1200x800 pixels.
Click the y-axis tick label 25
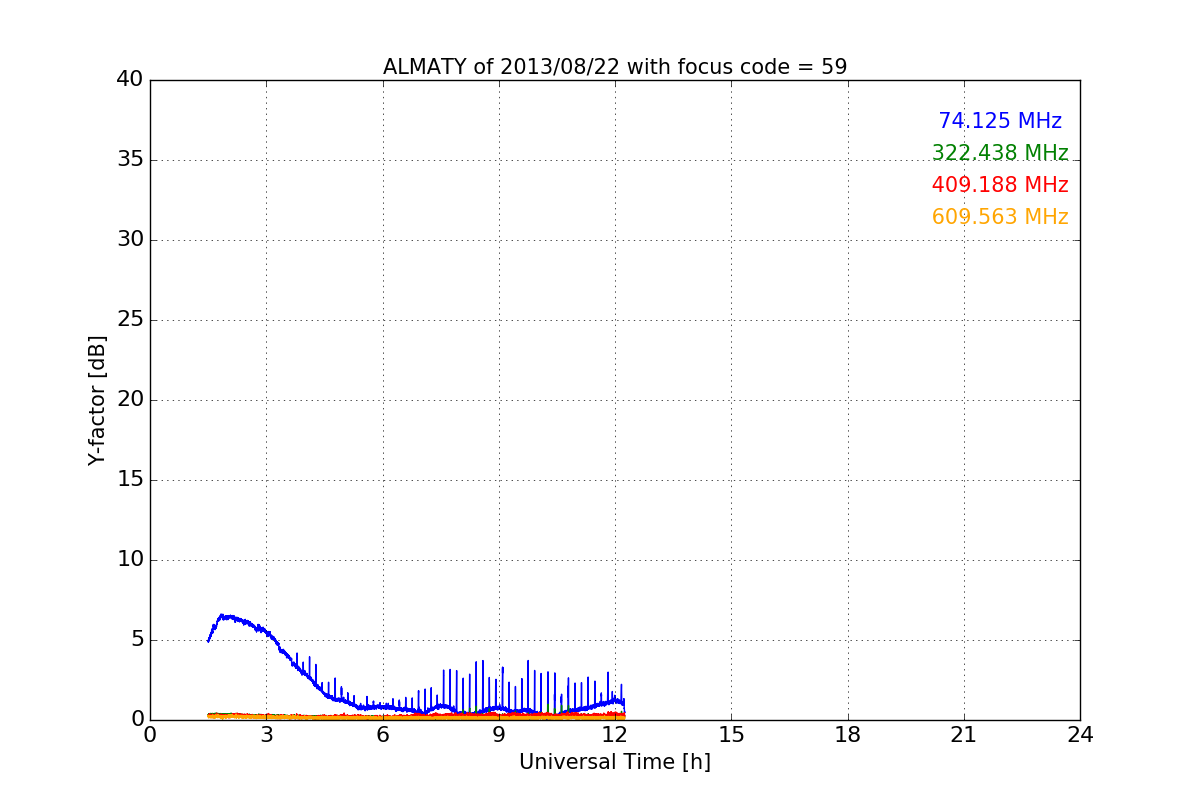click(130, 320)
